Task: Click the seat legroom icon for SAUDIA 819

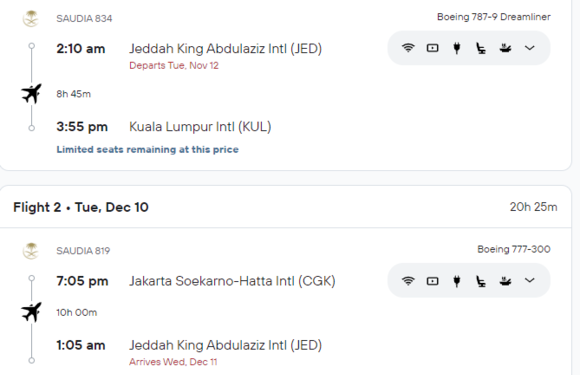Action: point(481,281)
